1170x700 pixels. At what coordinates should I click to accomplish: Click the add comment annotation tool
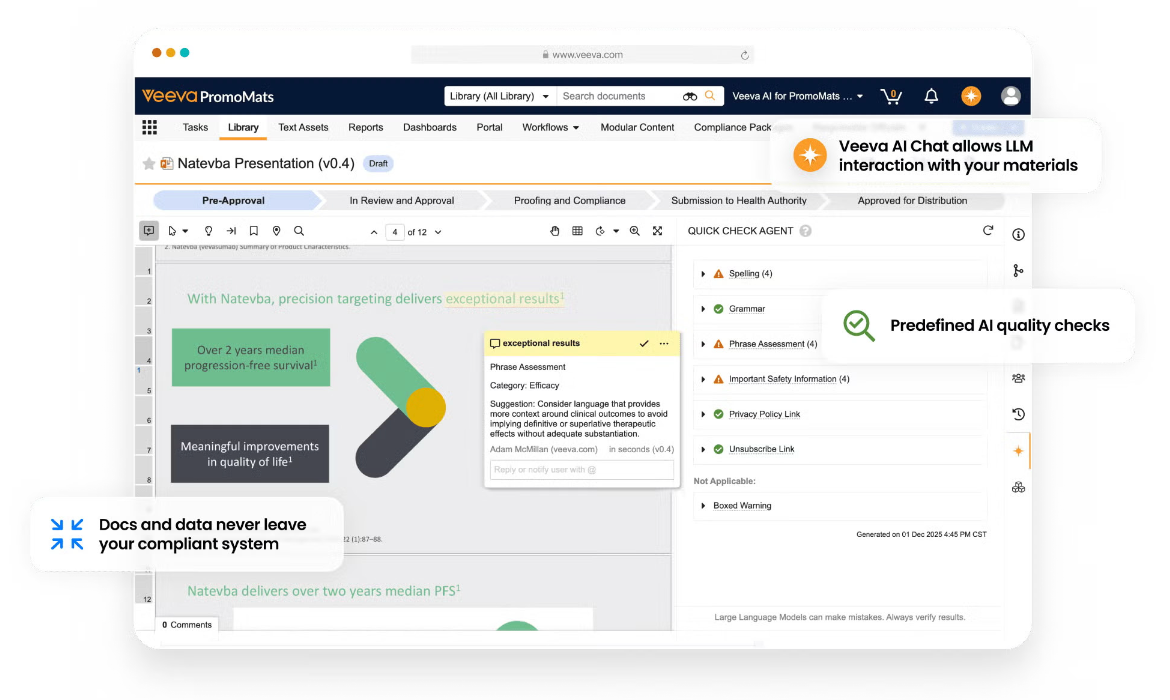tap(149, 231)
